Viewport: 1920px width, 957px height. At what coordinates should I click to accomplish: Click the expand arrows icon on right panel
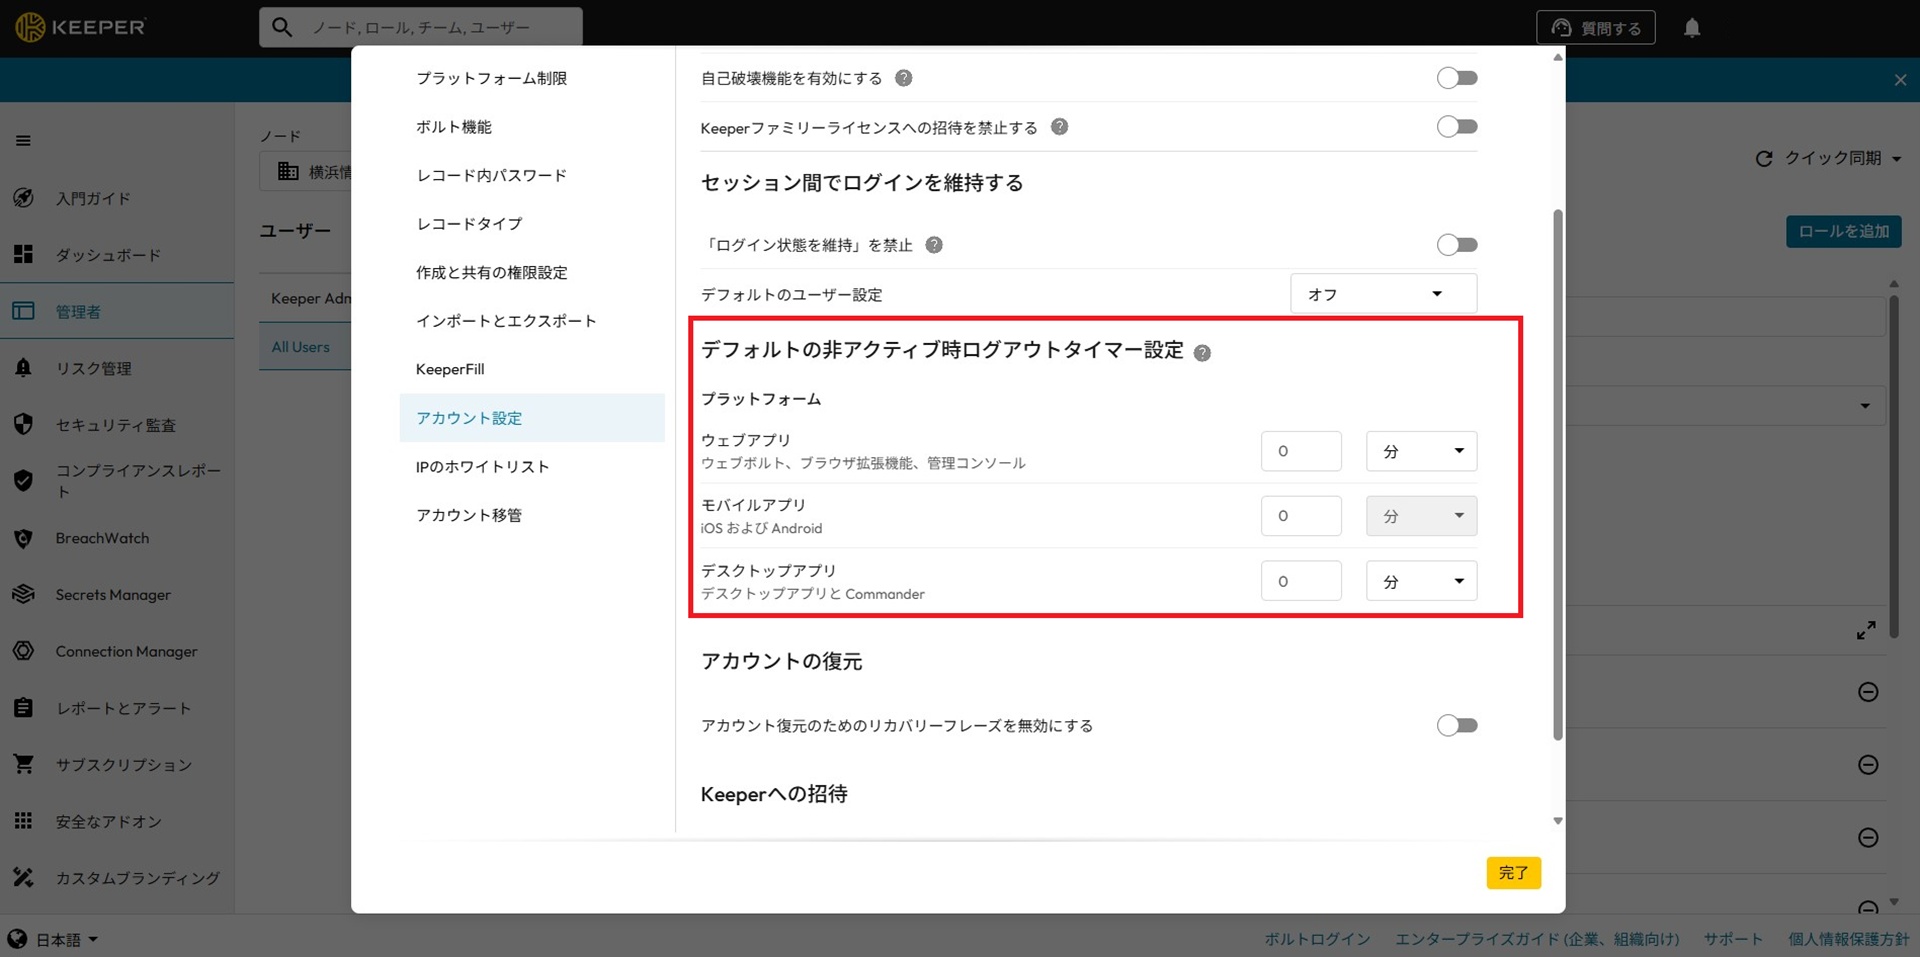tap(1865, 631)
